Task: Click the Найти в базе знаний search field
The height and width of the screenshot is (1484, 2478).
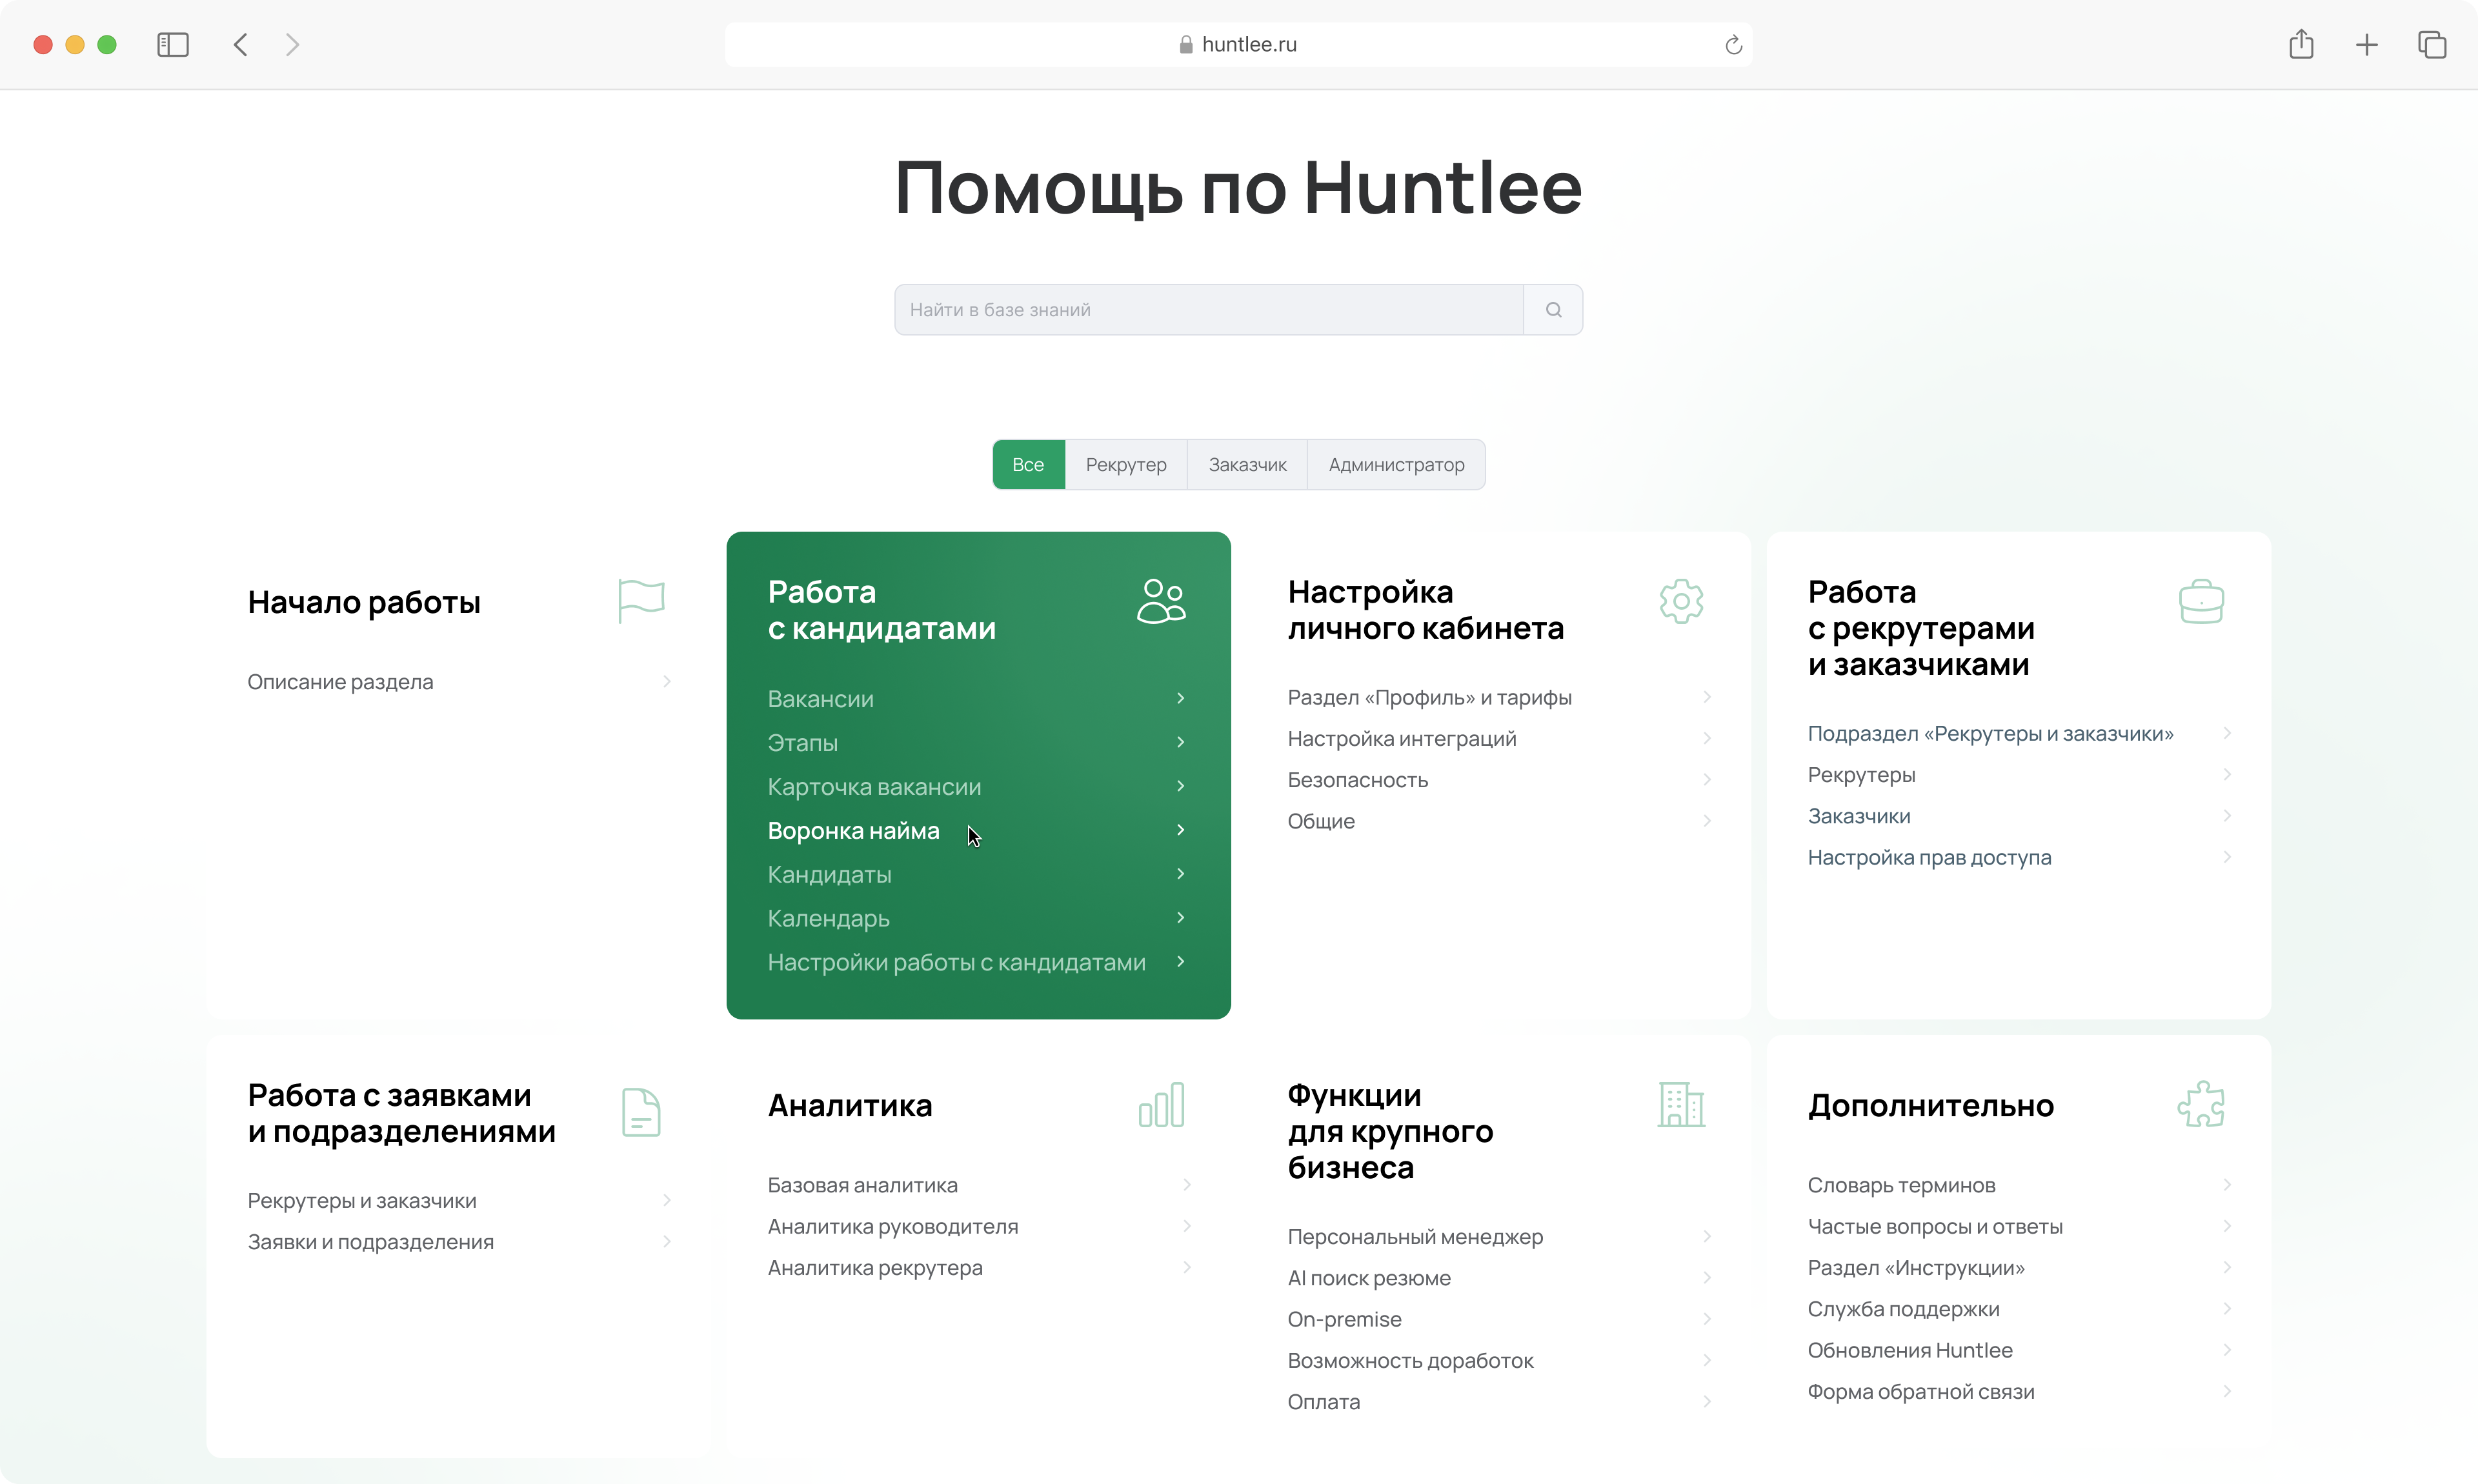Action: 1208,310
